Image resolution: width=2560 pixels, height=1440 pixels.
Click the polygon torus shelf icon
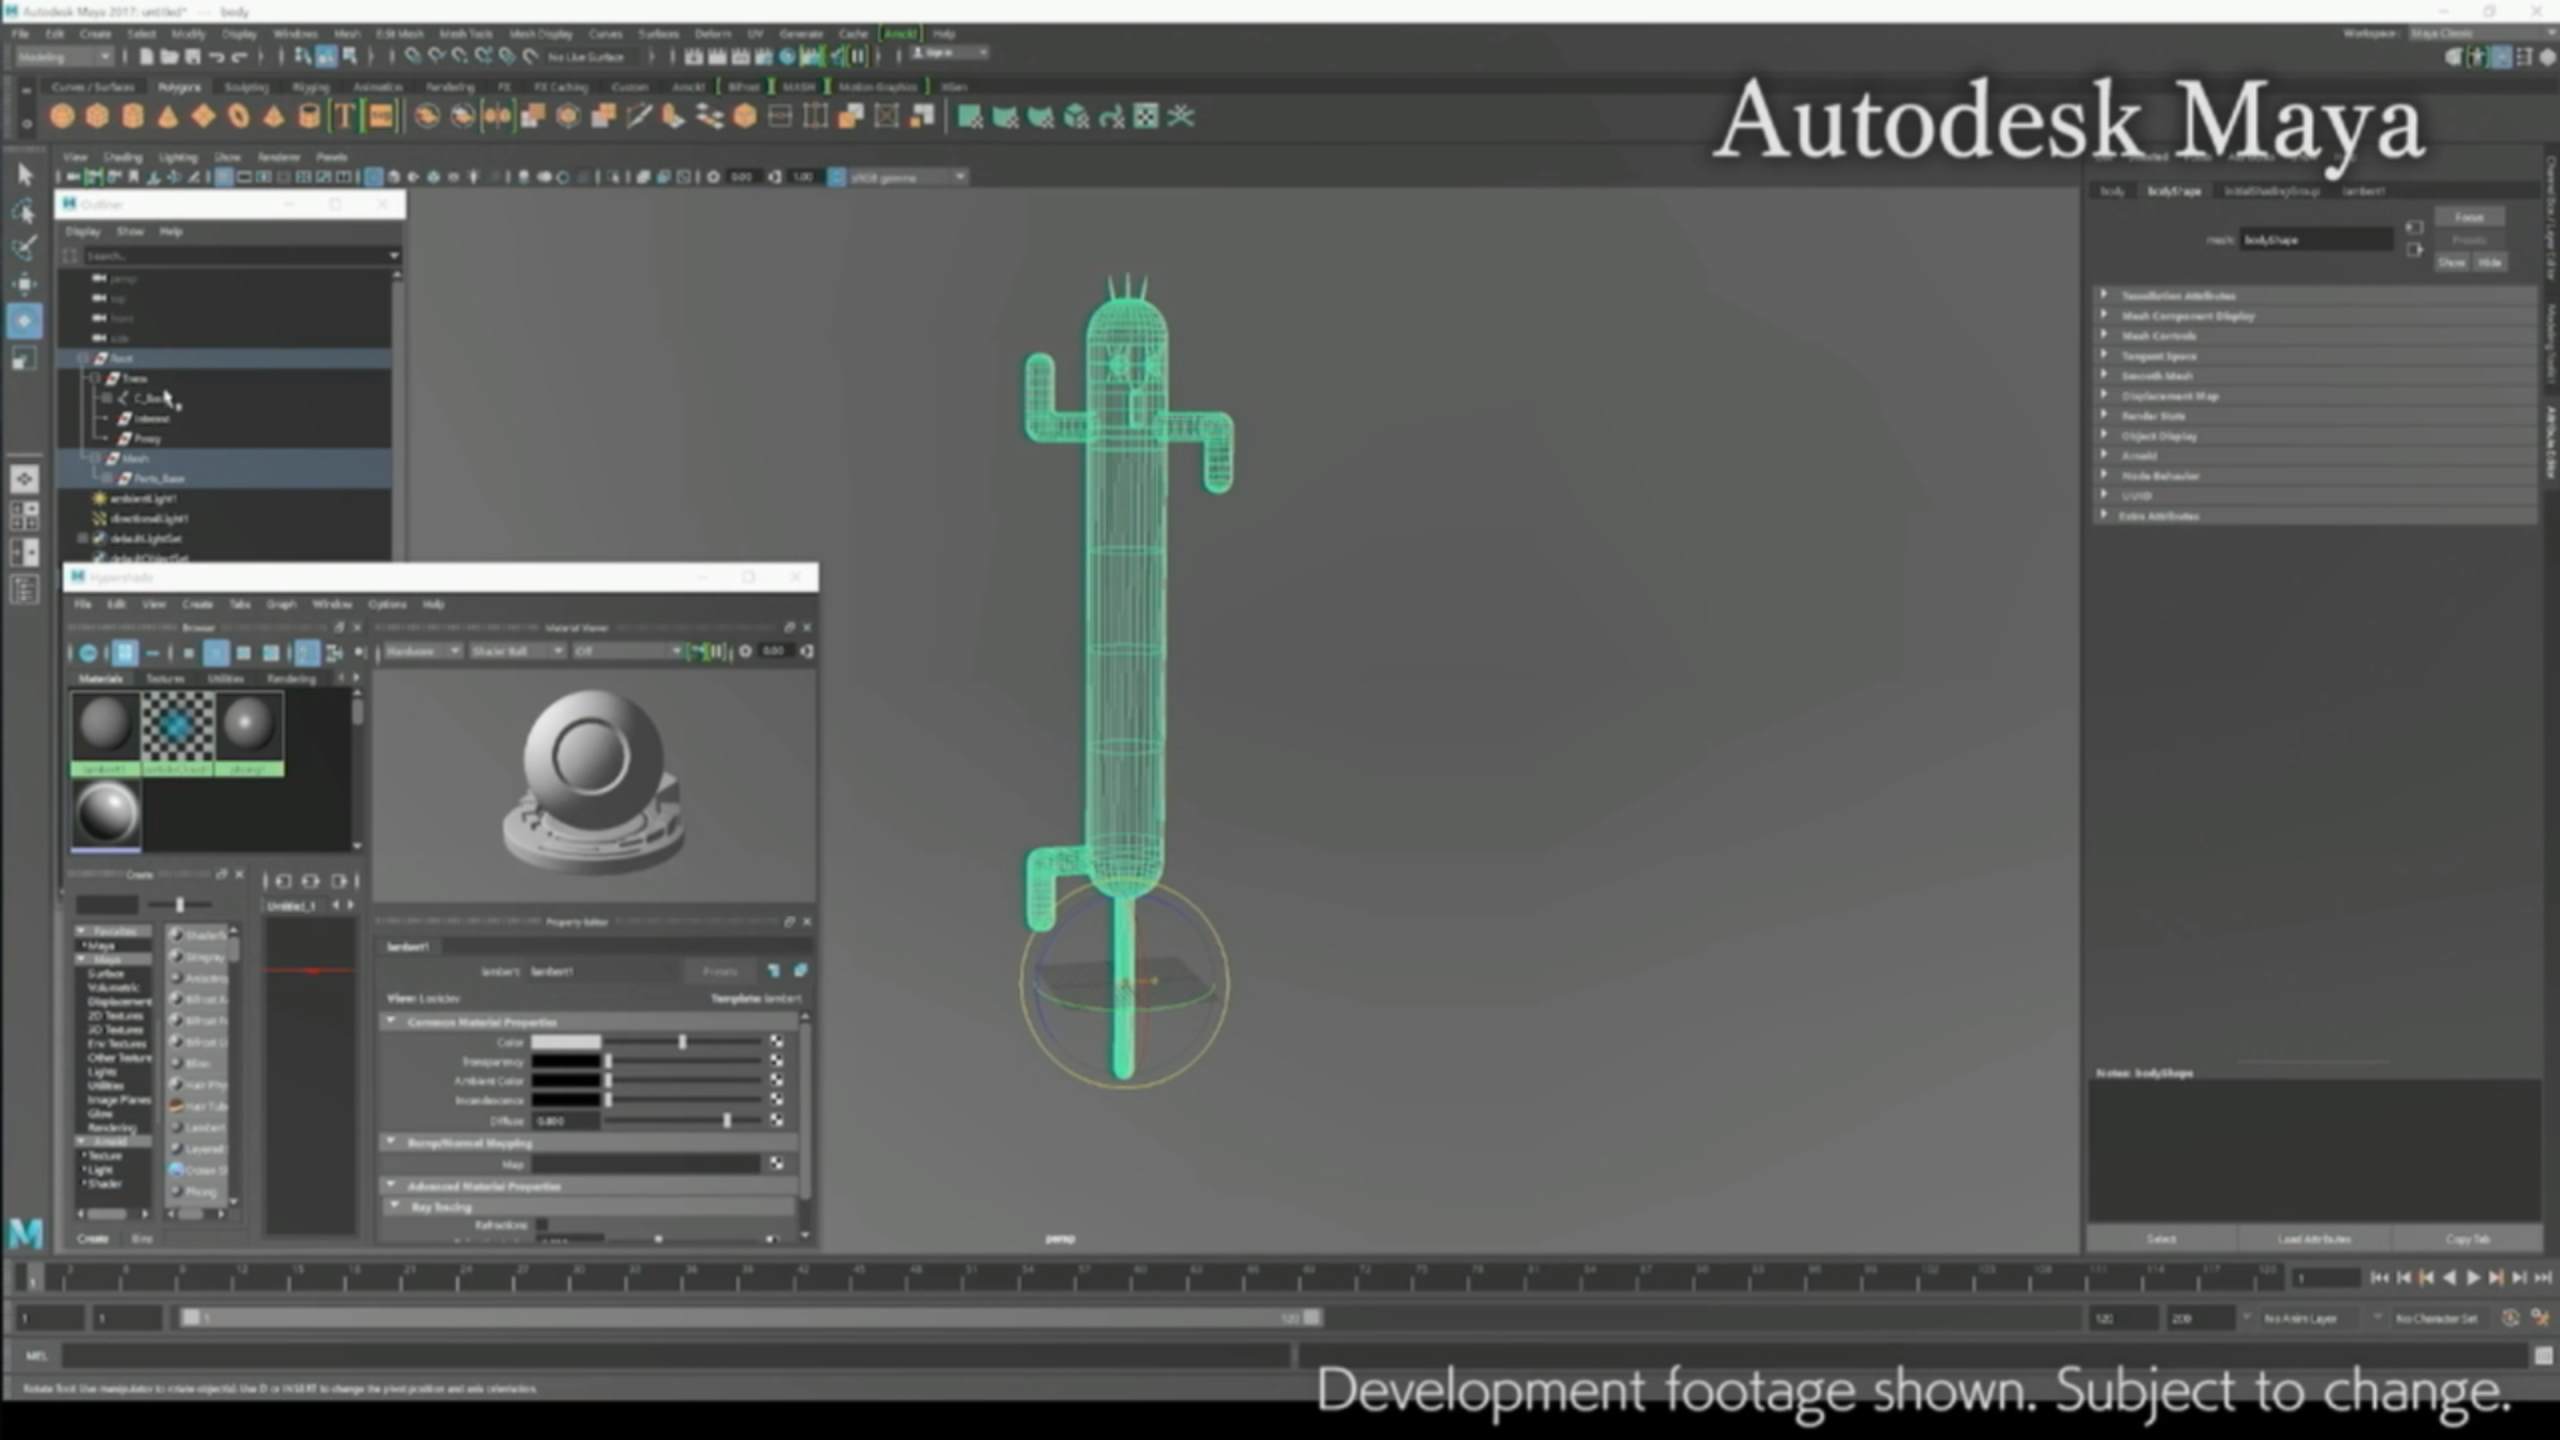pyautogui.click(x=238, y=117)
